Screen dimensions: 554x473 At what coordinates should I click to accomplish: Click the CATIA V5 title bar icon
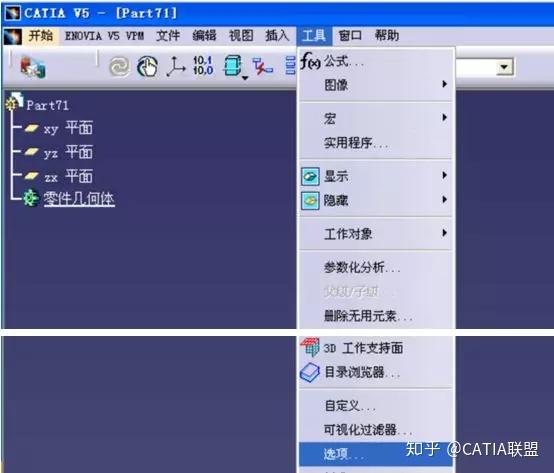pos(13,13)
